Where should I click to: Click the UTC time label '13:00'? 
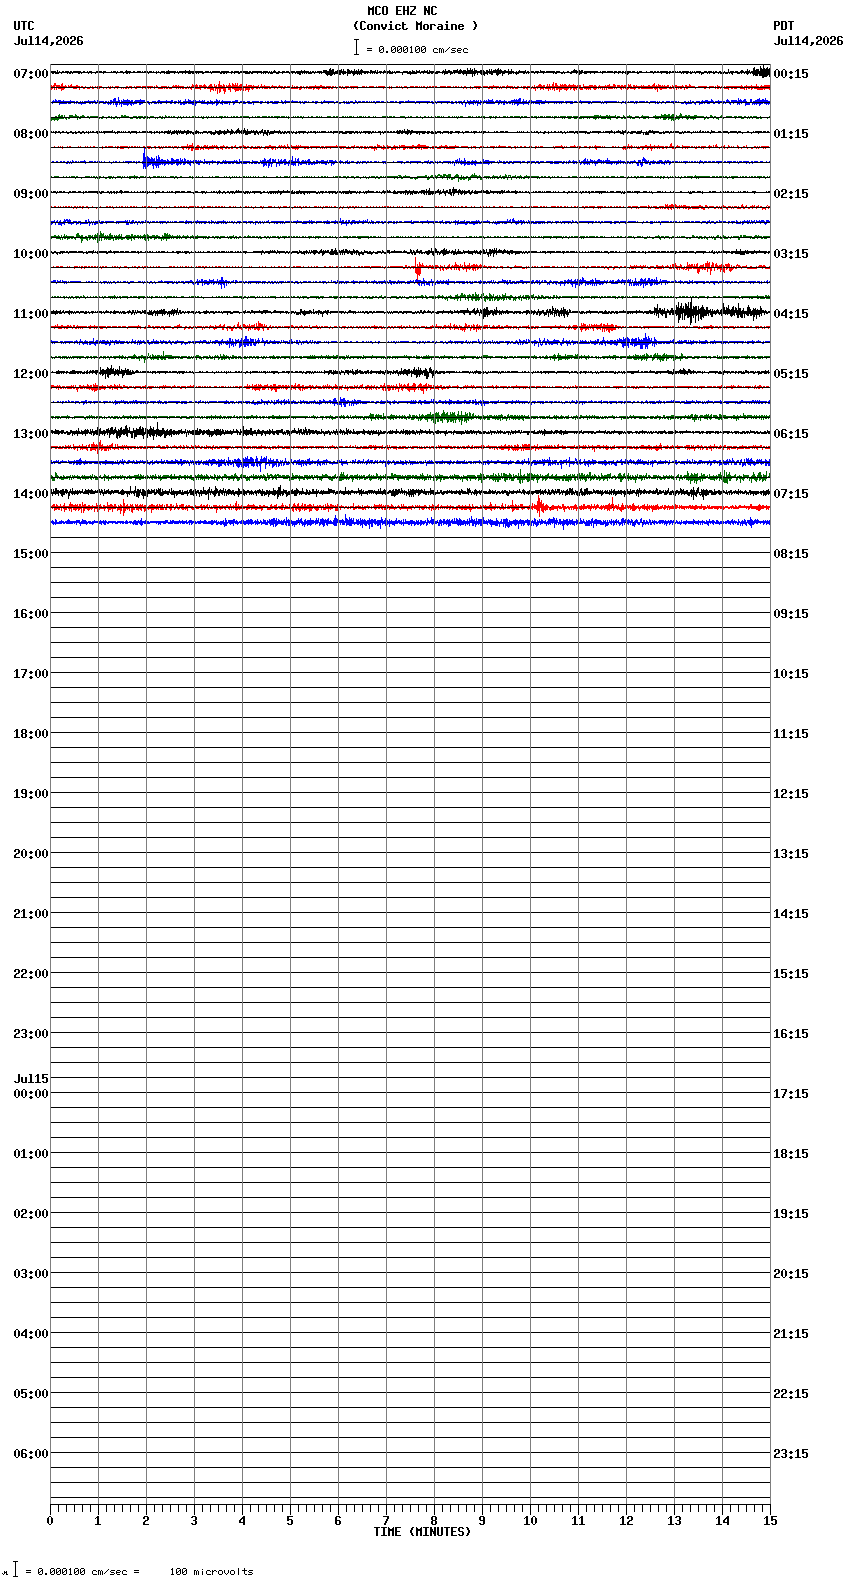31,434
